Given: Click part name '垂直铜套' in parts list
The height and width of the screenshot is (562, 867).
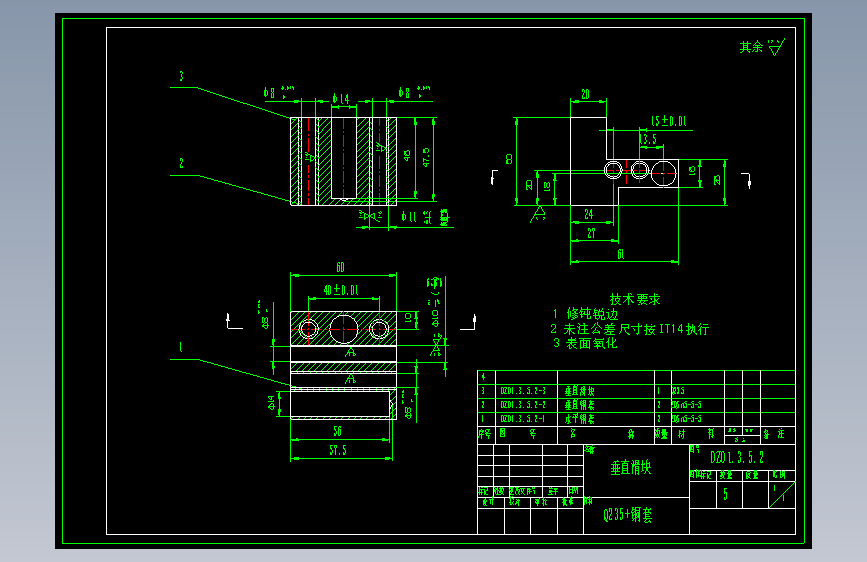Looking at the screenshot, I should coord(579,405).
